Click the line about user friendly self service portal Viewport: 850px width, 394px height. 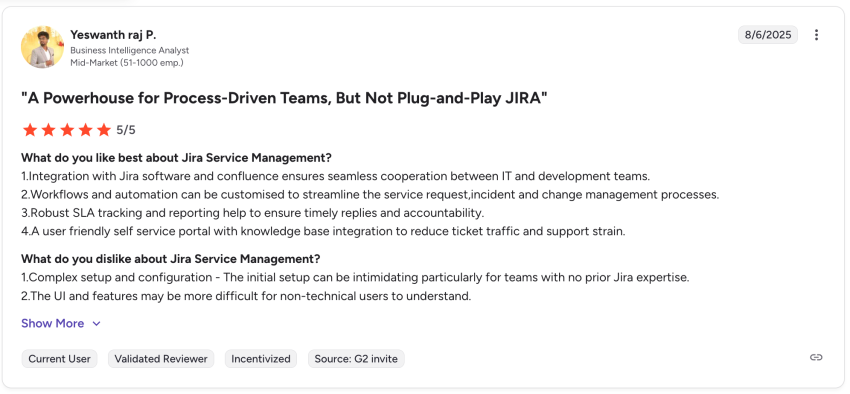[324, 231]
